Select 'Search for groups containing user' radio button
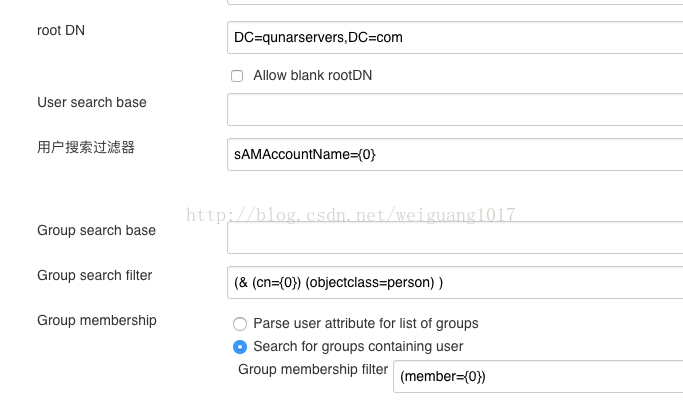This screenshot has height=408, width=683. [240, 347]
